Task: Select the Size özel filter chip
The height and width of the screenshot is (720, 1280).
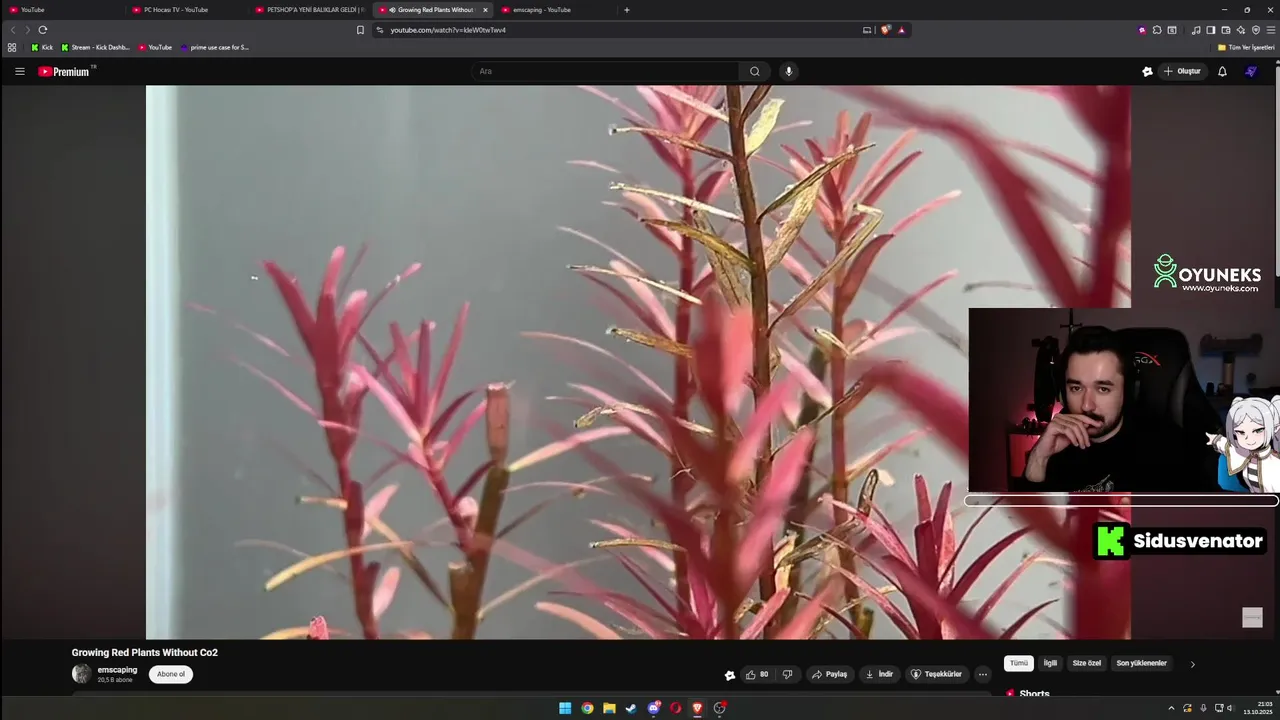Action: tap(1087, 663)
